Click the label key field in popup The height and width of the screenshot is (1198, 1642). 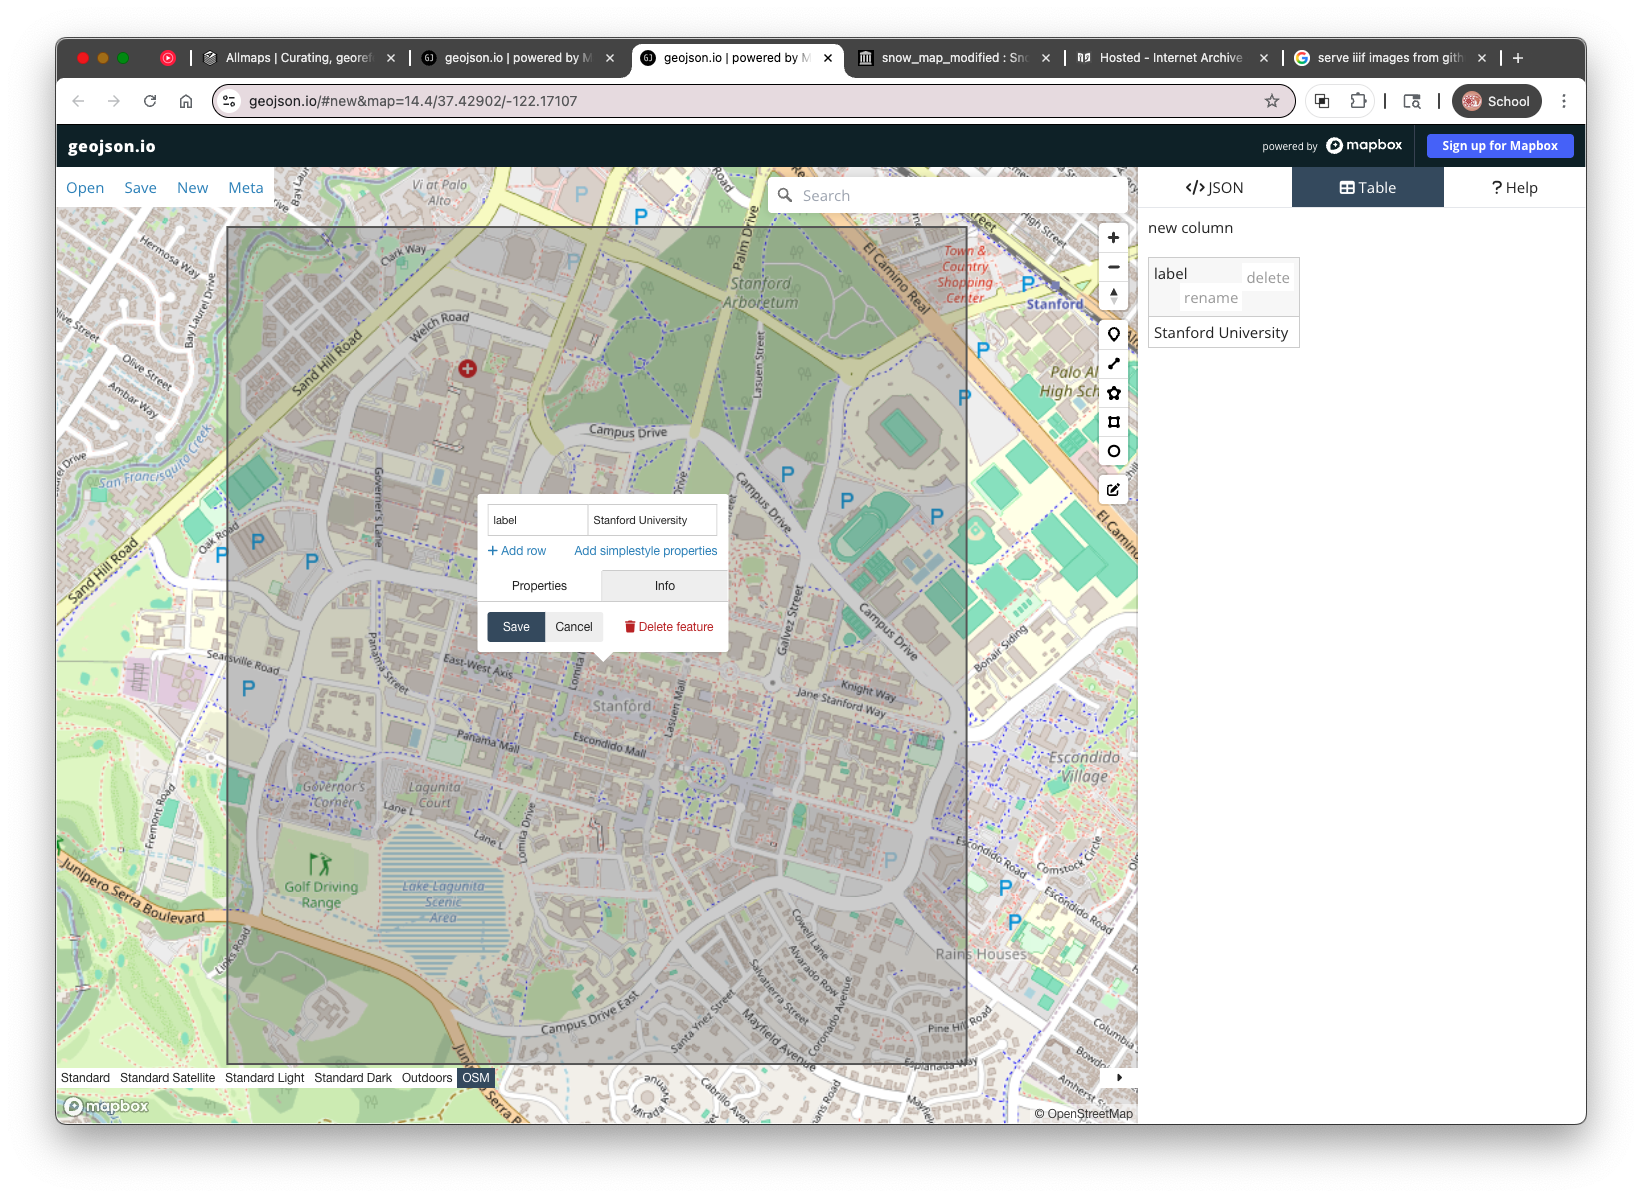coord(538,520)
